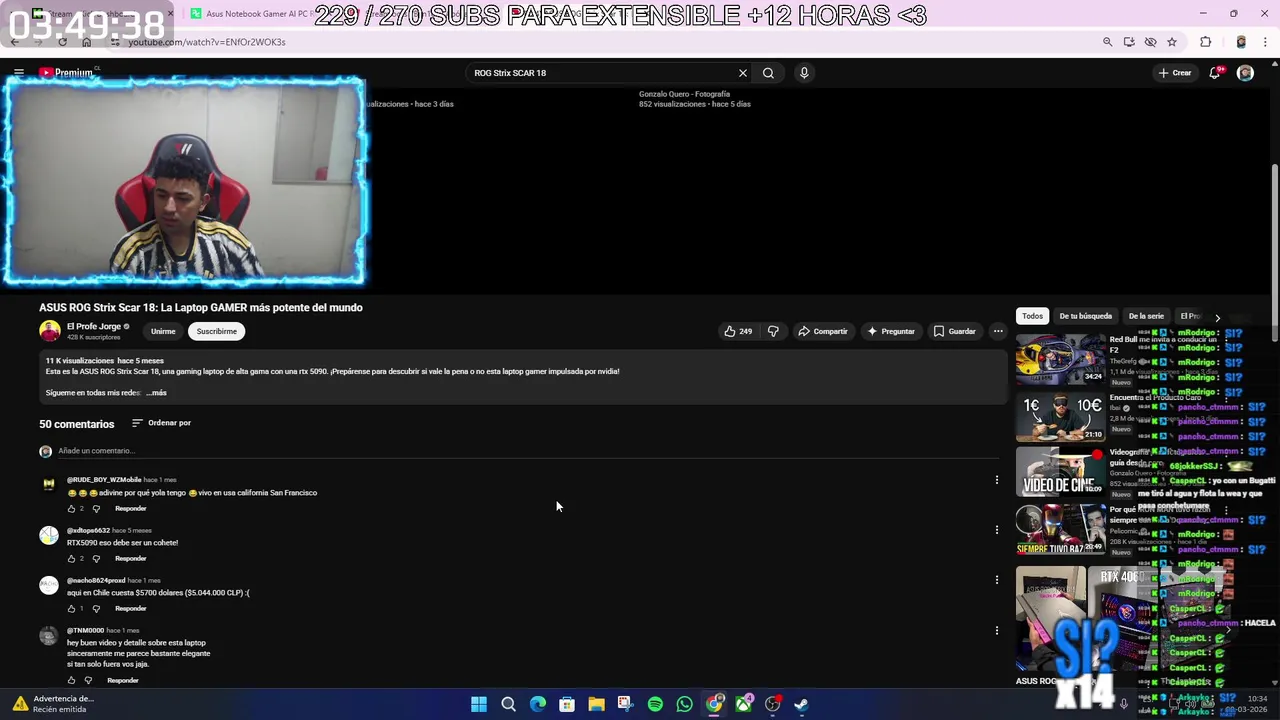Reply to TNM0000's comment
Screen dimensions: 1280x720
click(122, 681)
